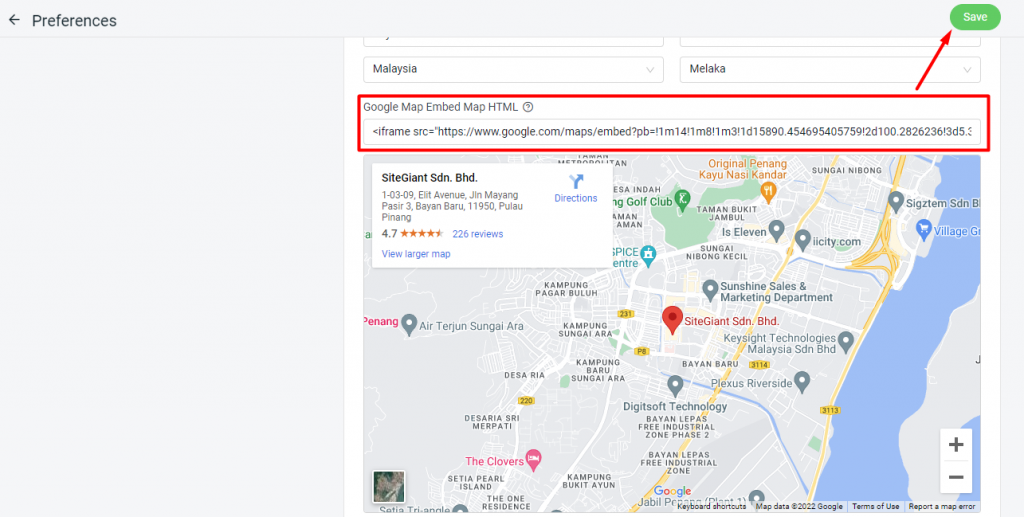Save the preferences
The image size is (1024, 517).
point(974,18)
